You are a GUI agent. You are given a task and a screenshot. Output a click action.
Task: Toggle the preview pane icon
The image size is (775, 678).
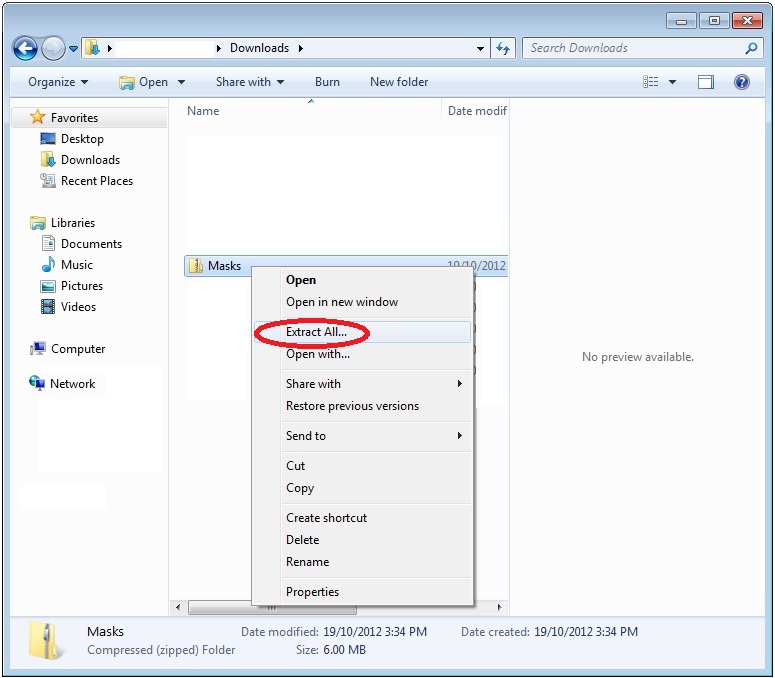click(x=706, y=82)
